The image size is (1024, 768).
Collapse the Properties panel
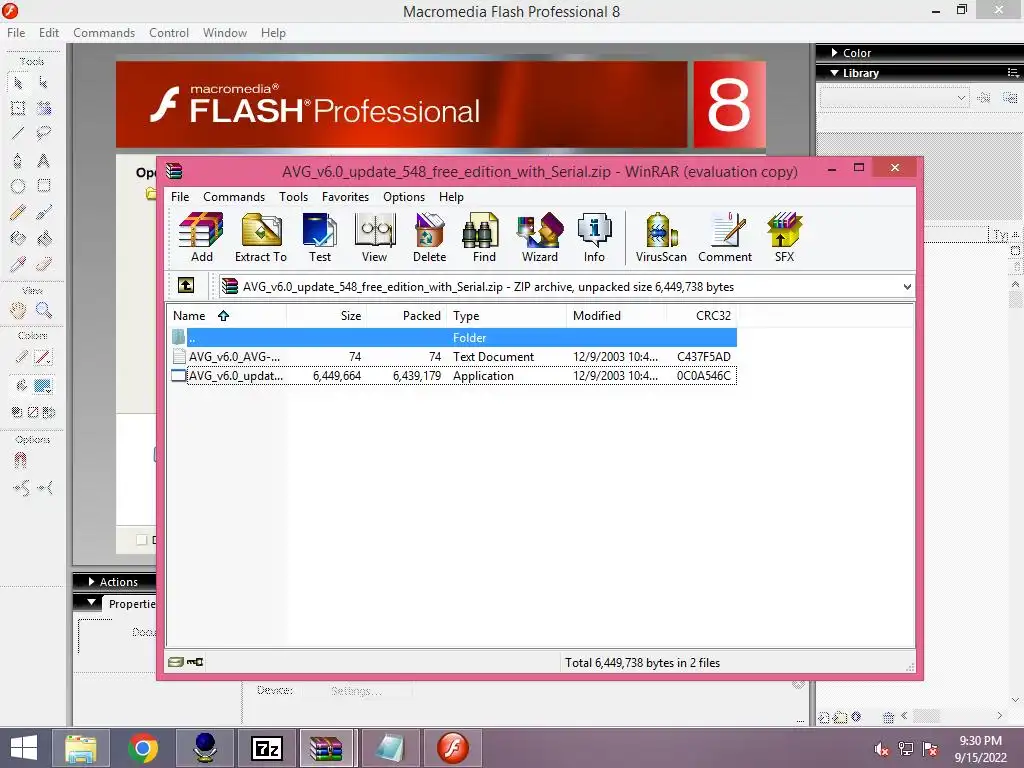click(x=91, y=602)
